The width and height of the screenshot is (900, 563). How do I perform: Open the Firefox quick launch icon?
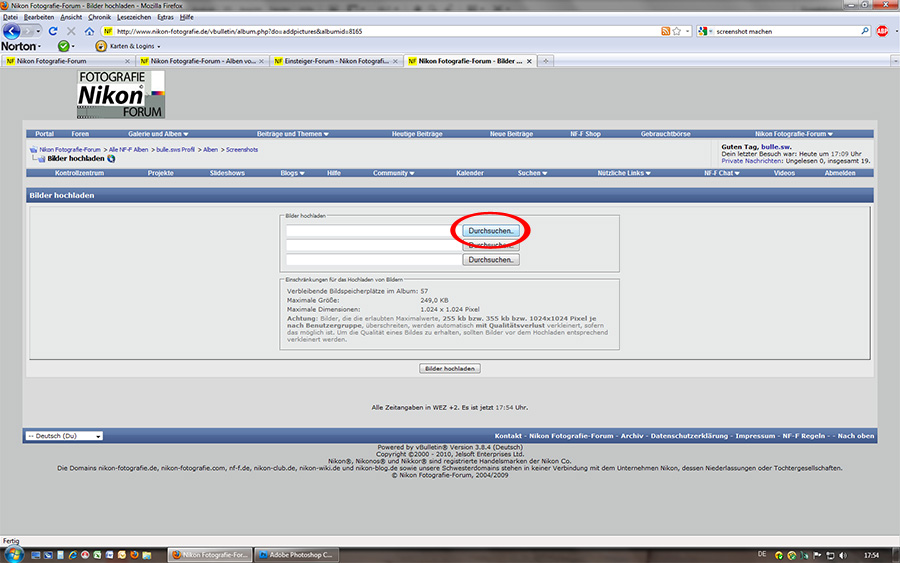[x=134, y=555]
